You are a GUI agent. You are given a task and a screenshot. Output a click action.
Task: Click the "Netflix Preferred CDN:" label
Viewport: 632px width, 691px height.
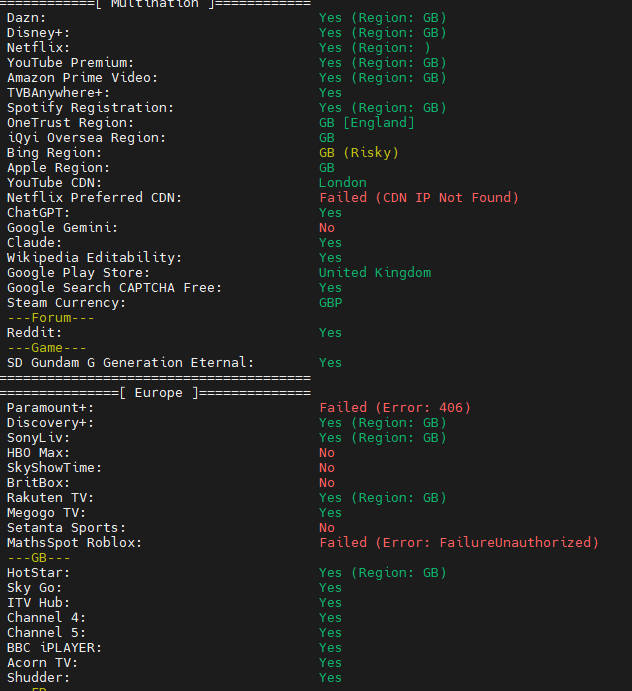94,198
